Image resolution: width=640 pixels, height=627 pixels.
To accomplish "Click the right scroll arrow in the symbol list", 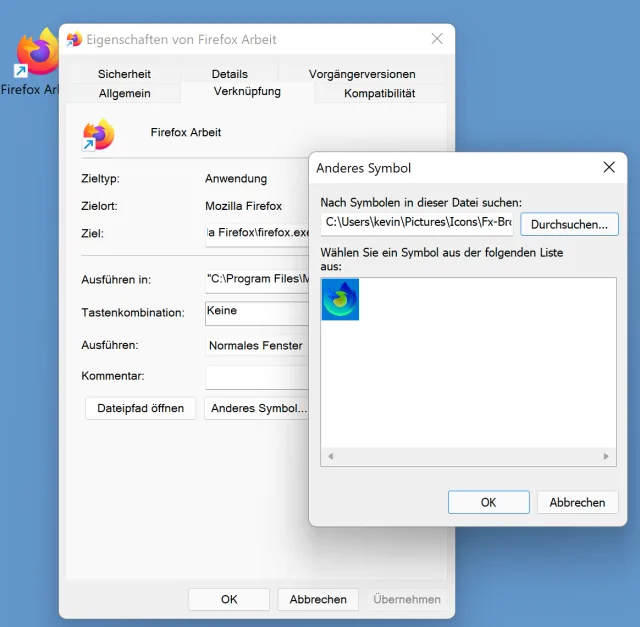I will (x=606, y=457).
